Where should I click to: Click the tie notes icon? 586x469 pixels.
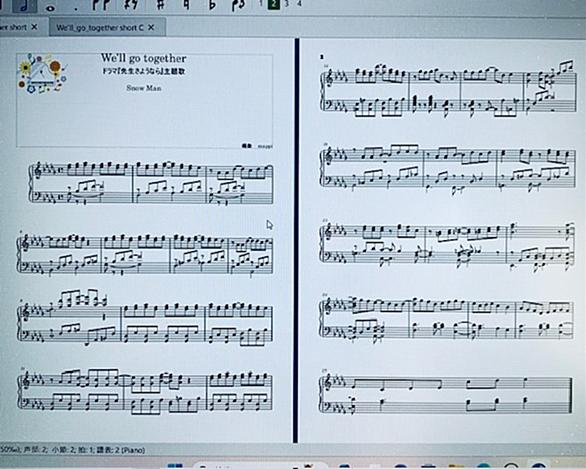tap(102, 5)
